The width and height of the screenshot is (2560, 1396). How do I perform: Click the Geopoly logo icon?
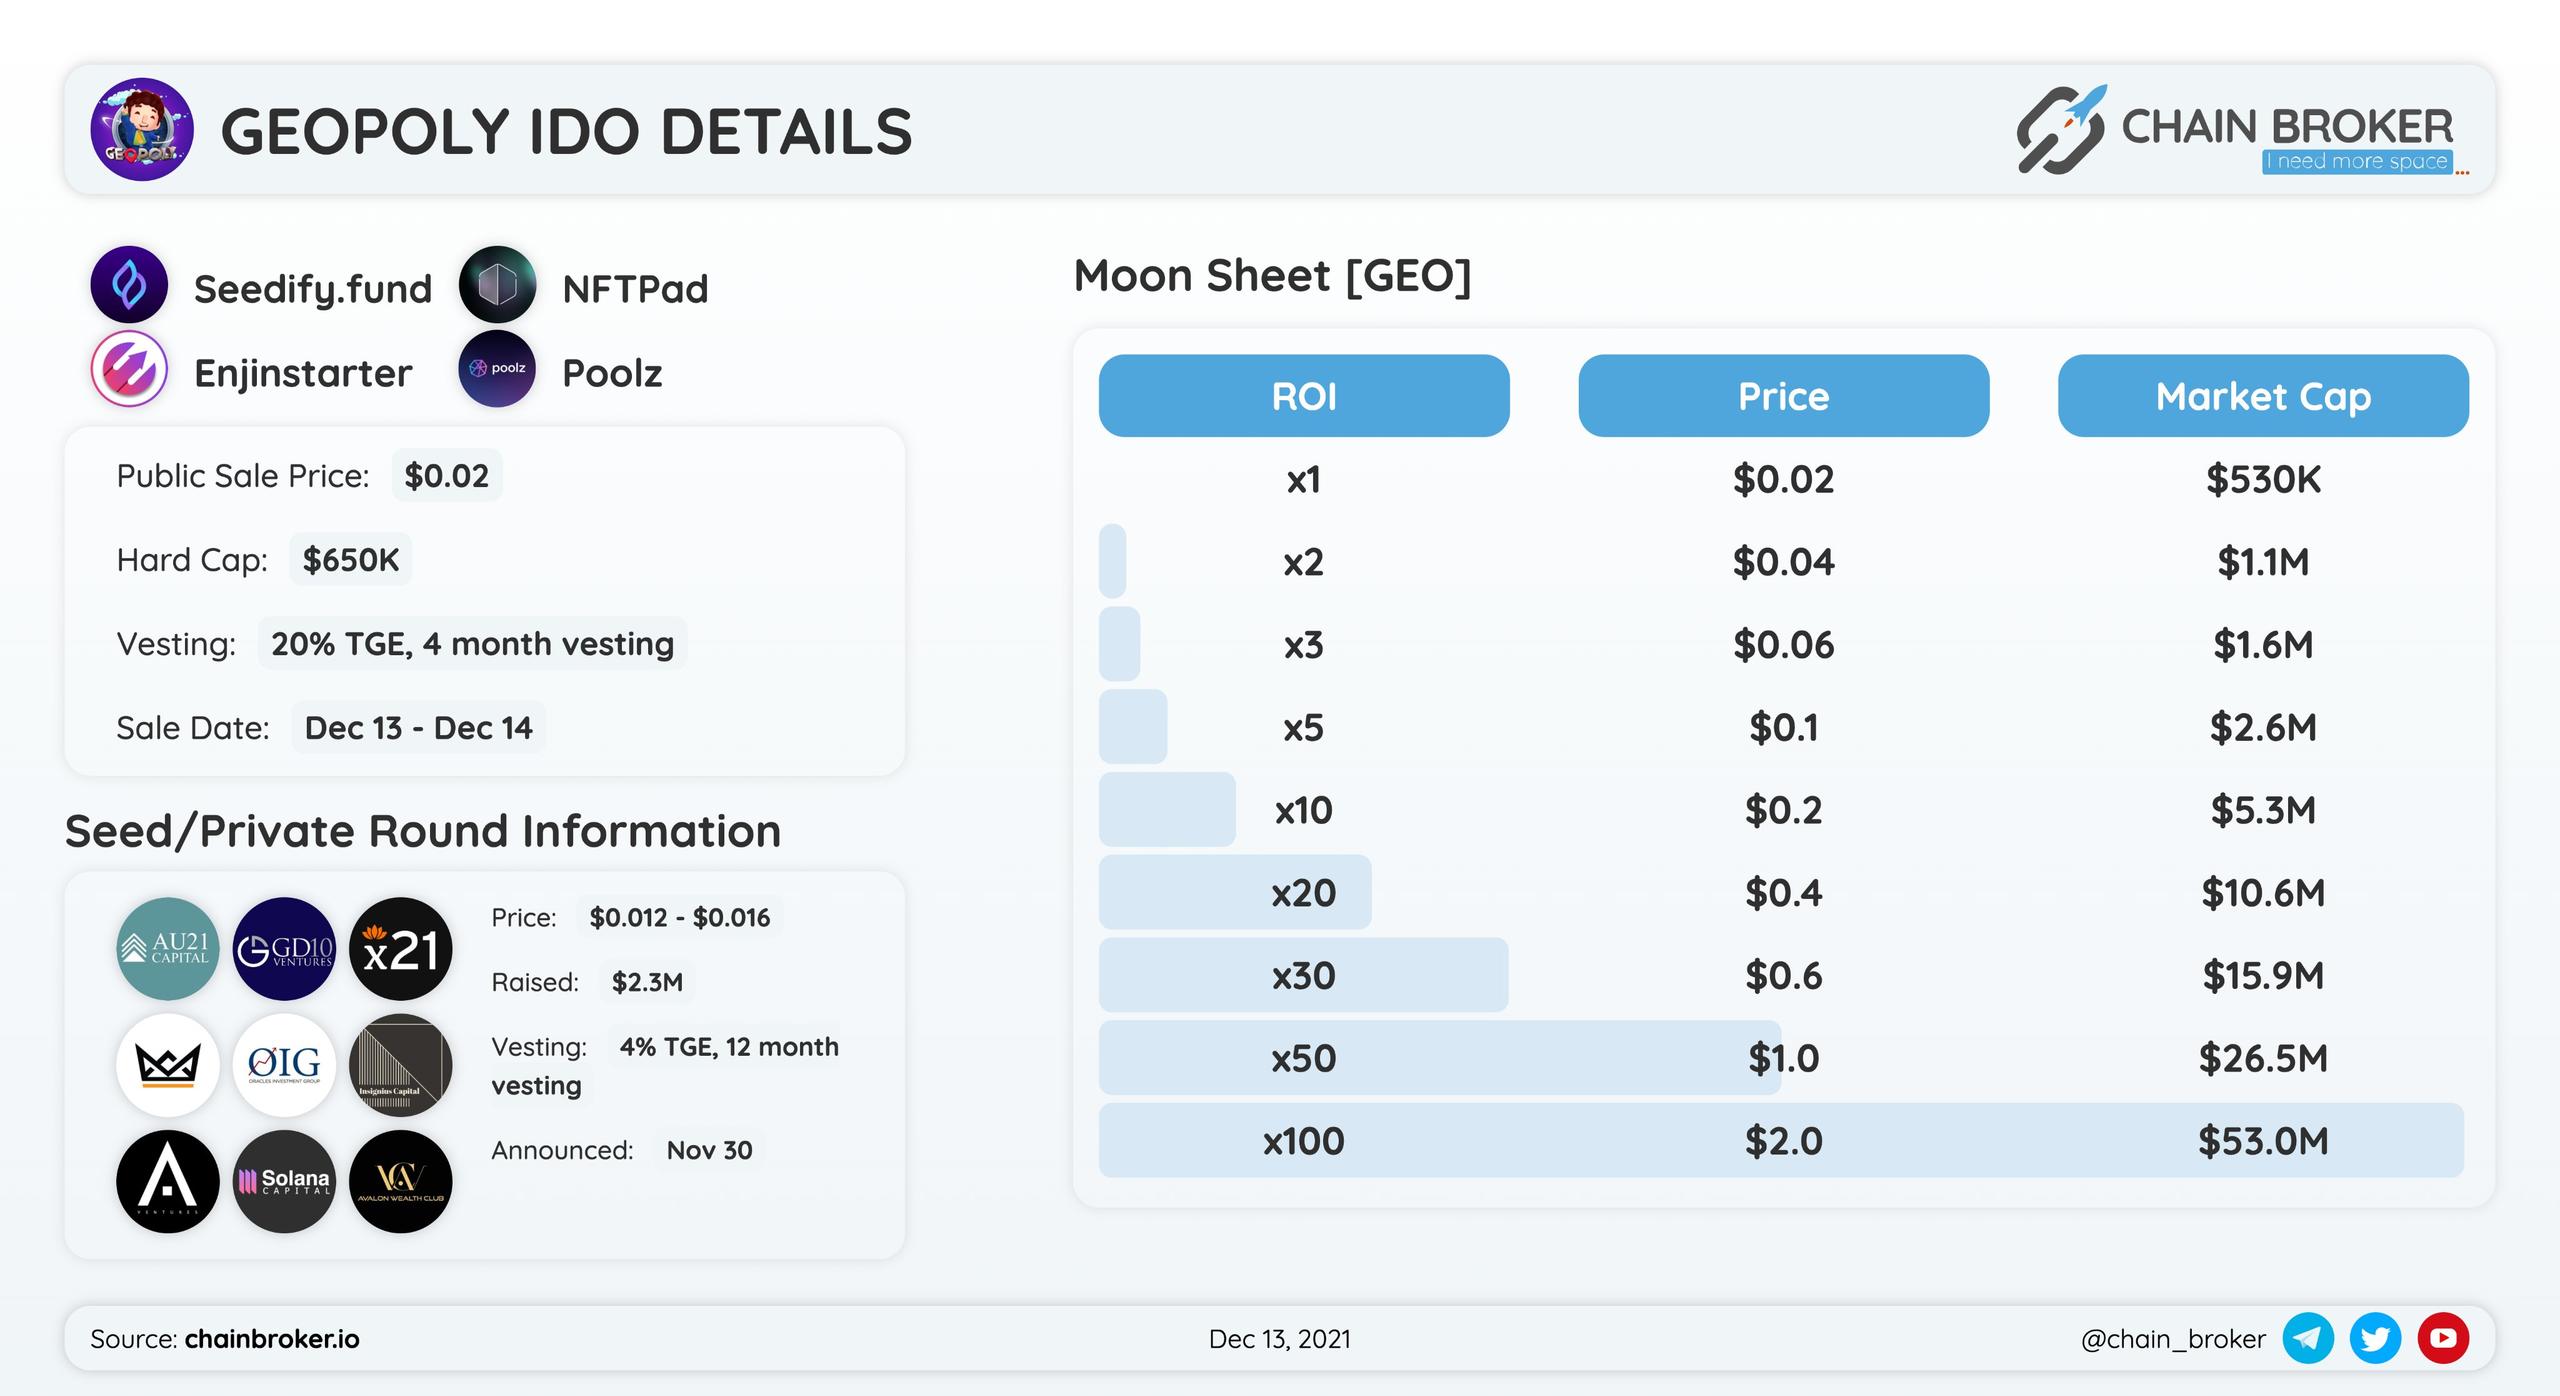click(142, 130)
